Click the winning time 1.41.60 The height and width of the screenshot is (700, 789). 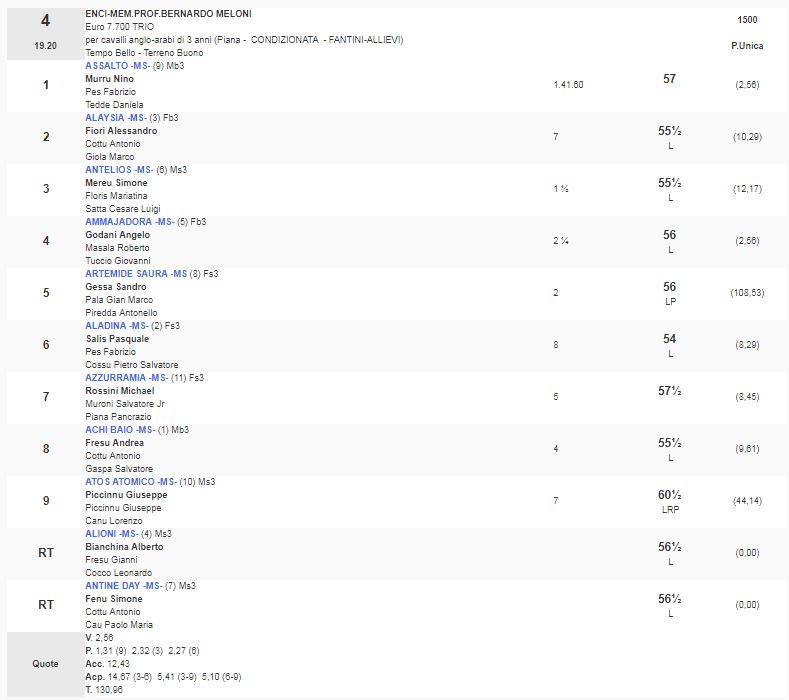568,85
